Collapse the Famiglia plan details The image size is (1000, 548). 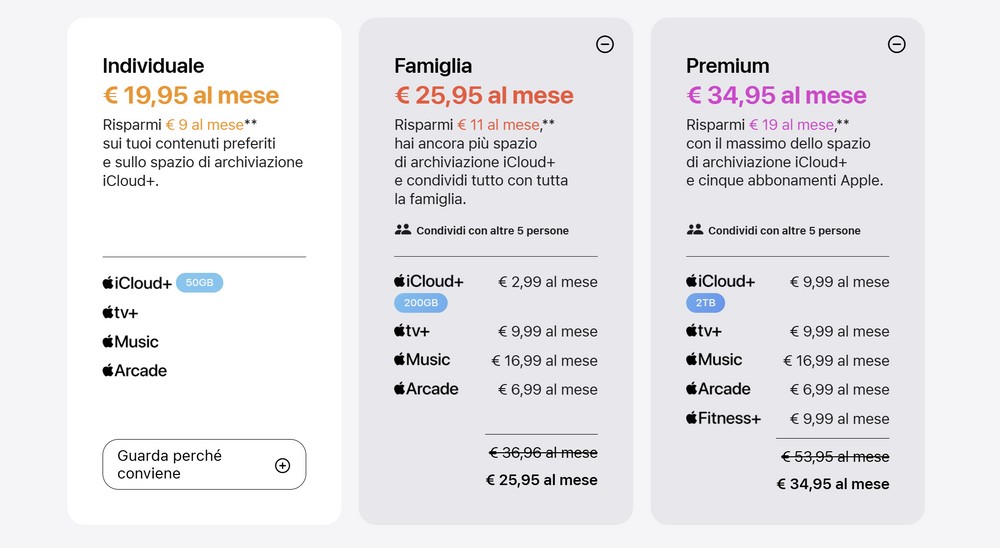(x=604, y=44)
